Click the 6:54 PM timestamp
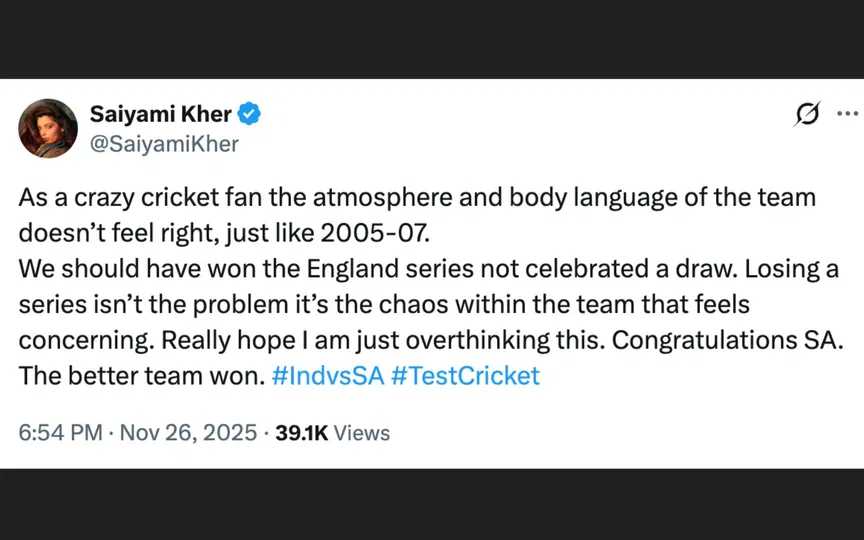 point(60,433)
